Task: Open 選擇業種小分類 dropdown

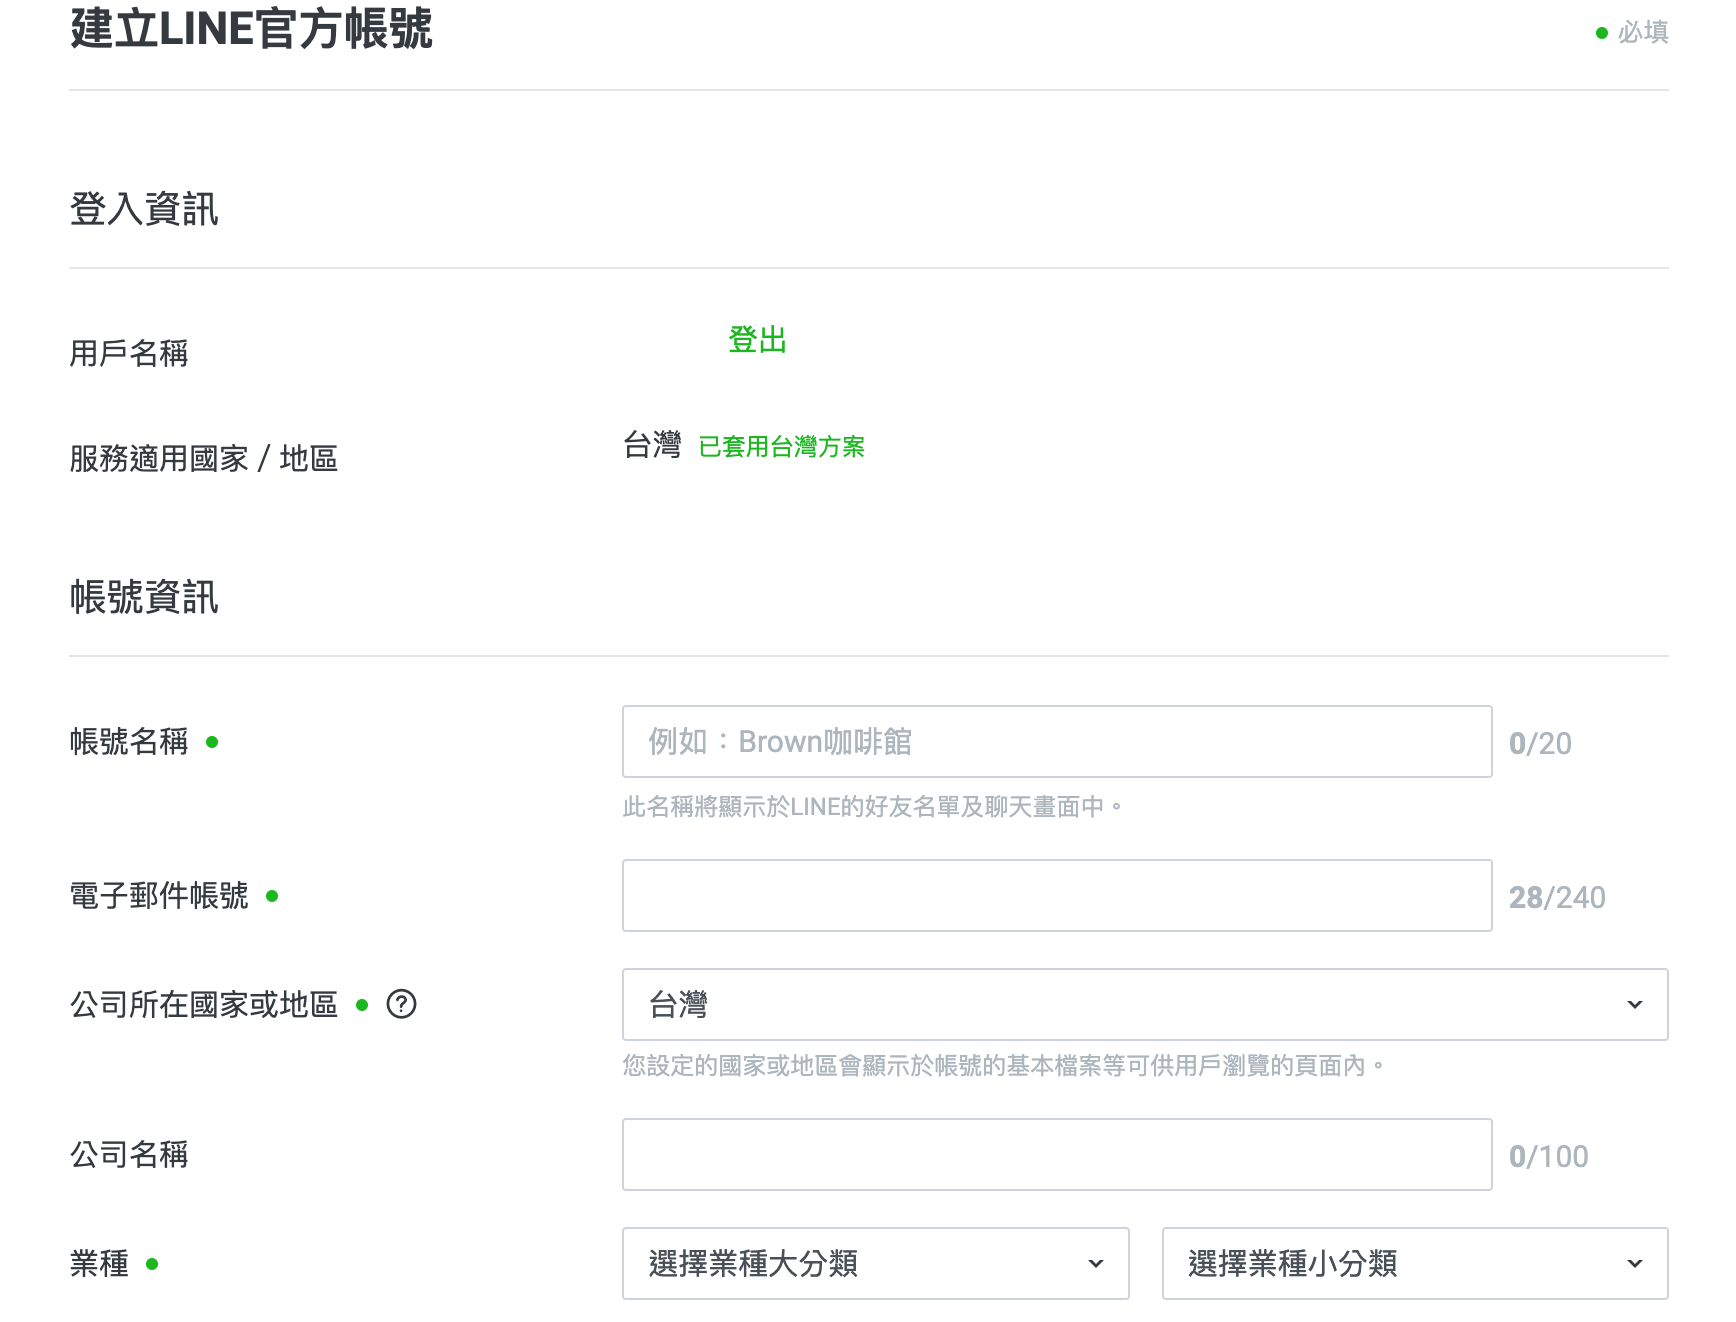Action: [1415, 1264]
